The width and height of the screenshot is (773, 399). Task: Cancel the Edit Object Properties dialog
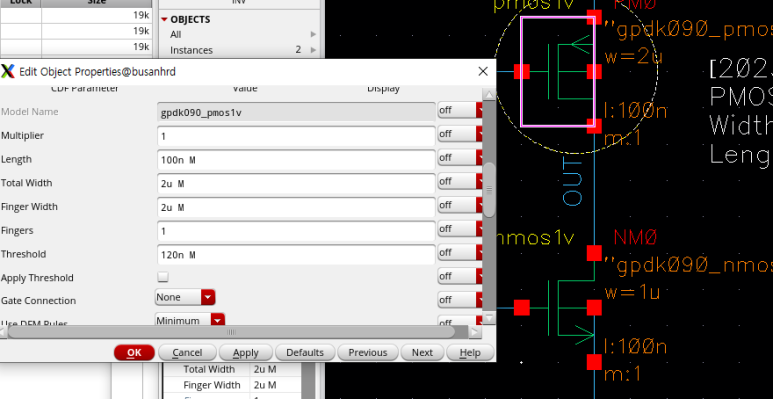tap(187, 353)
